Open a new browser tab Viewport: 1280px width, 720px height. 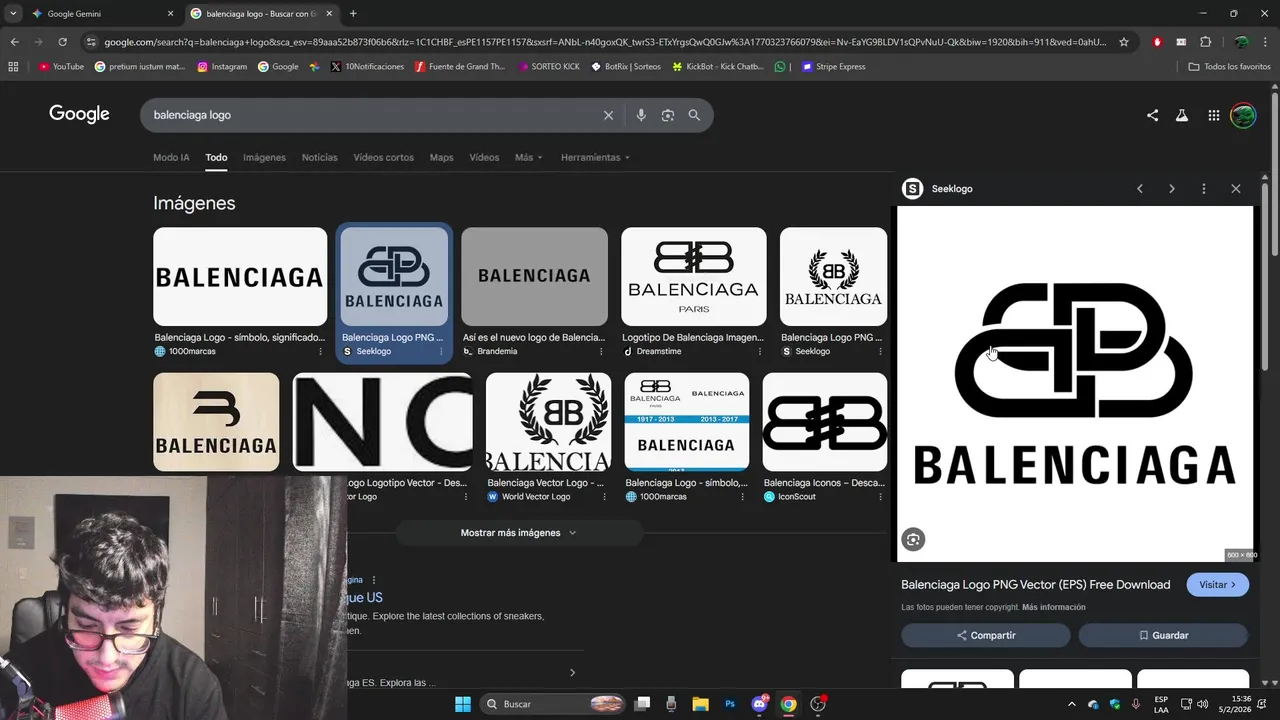click(x=353, y=14)
